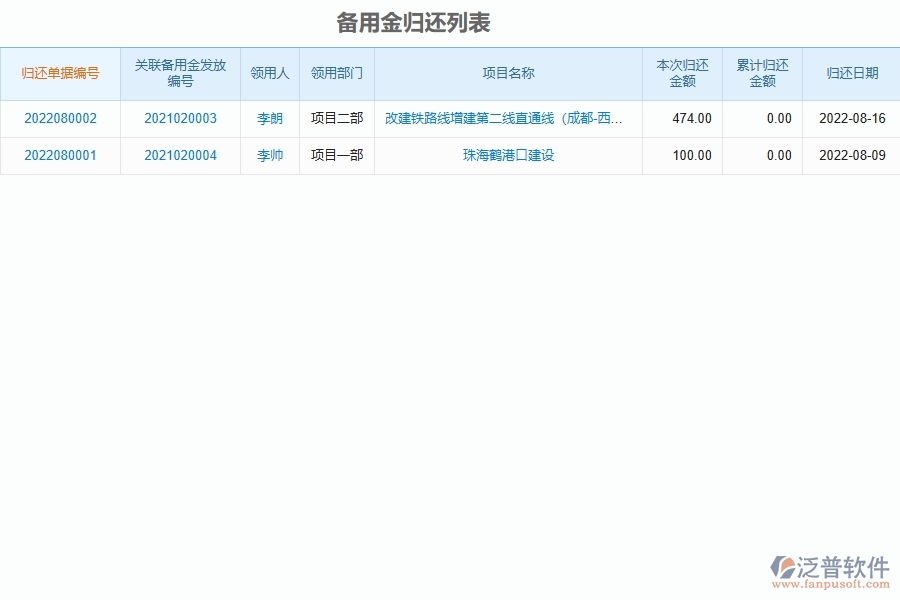This screenshot has width=900, height=600.
Task: Click the 关联备用金发放编号 column header
Action: [x=180, y=73]
